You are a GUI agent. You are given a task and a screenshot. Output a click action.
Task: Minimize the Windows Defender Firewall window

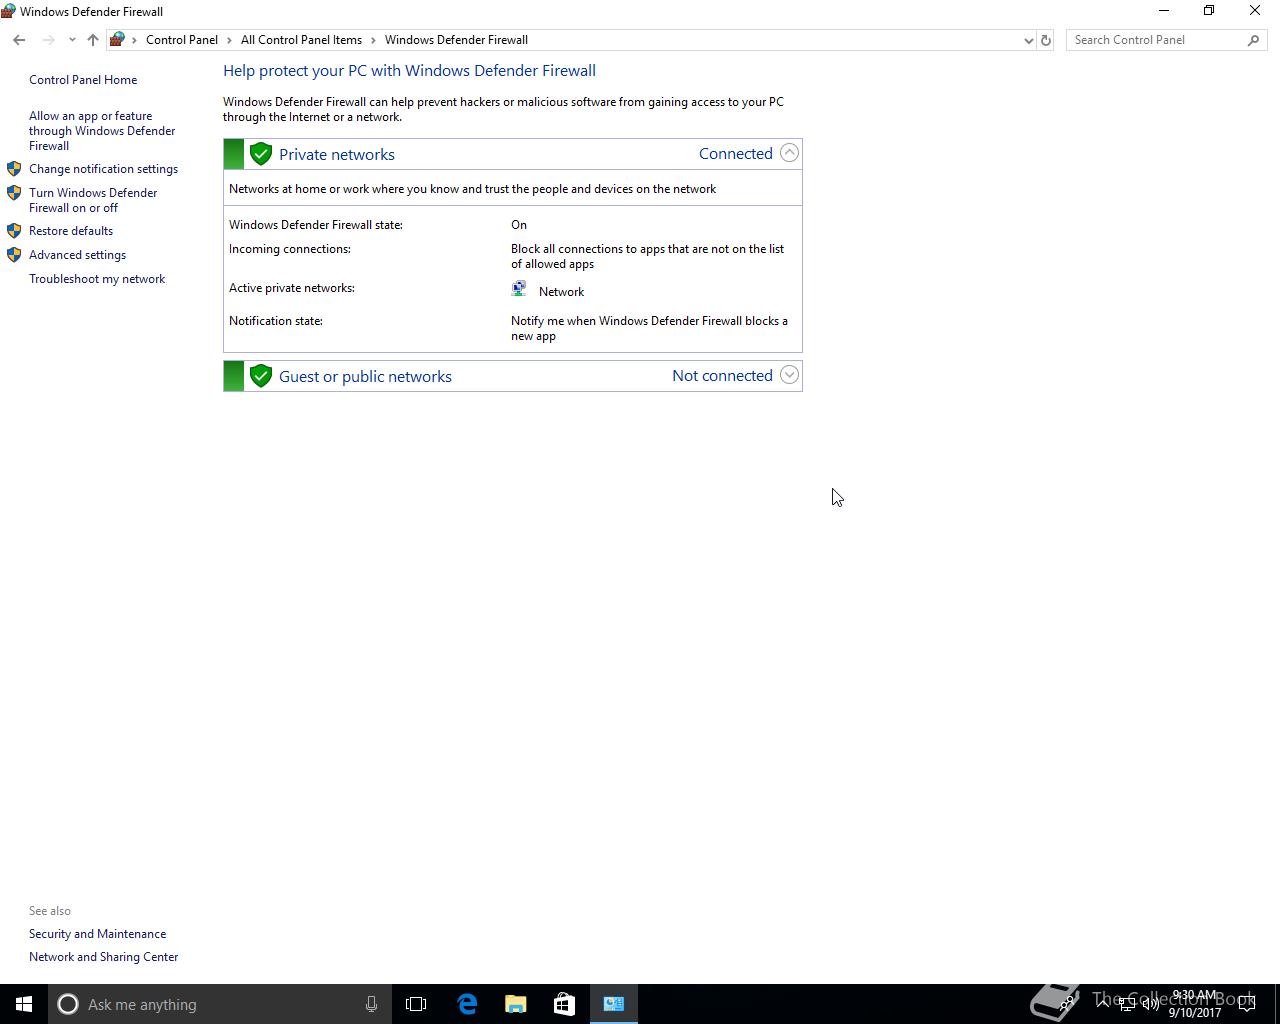tap(1163, 11)
